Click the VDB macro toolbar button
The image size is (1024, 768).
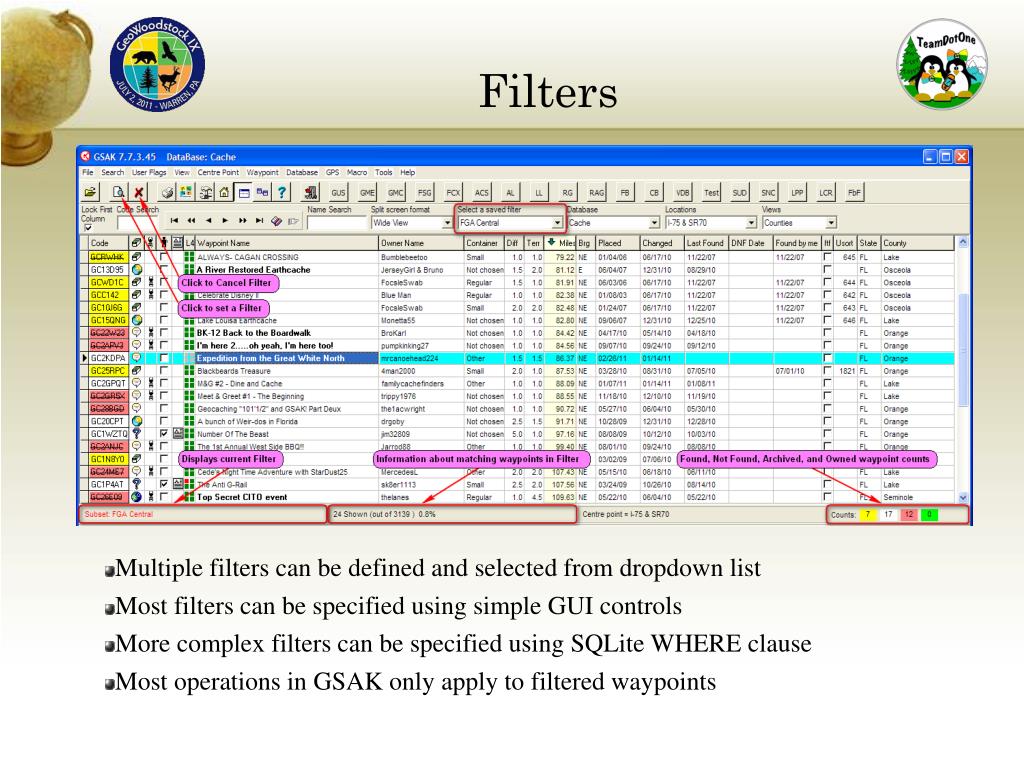coord(682,193)
